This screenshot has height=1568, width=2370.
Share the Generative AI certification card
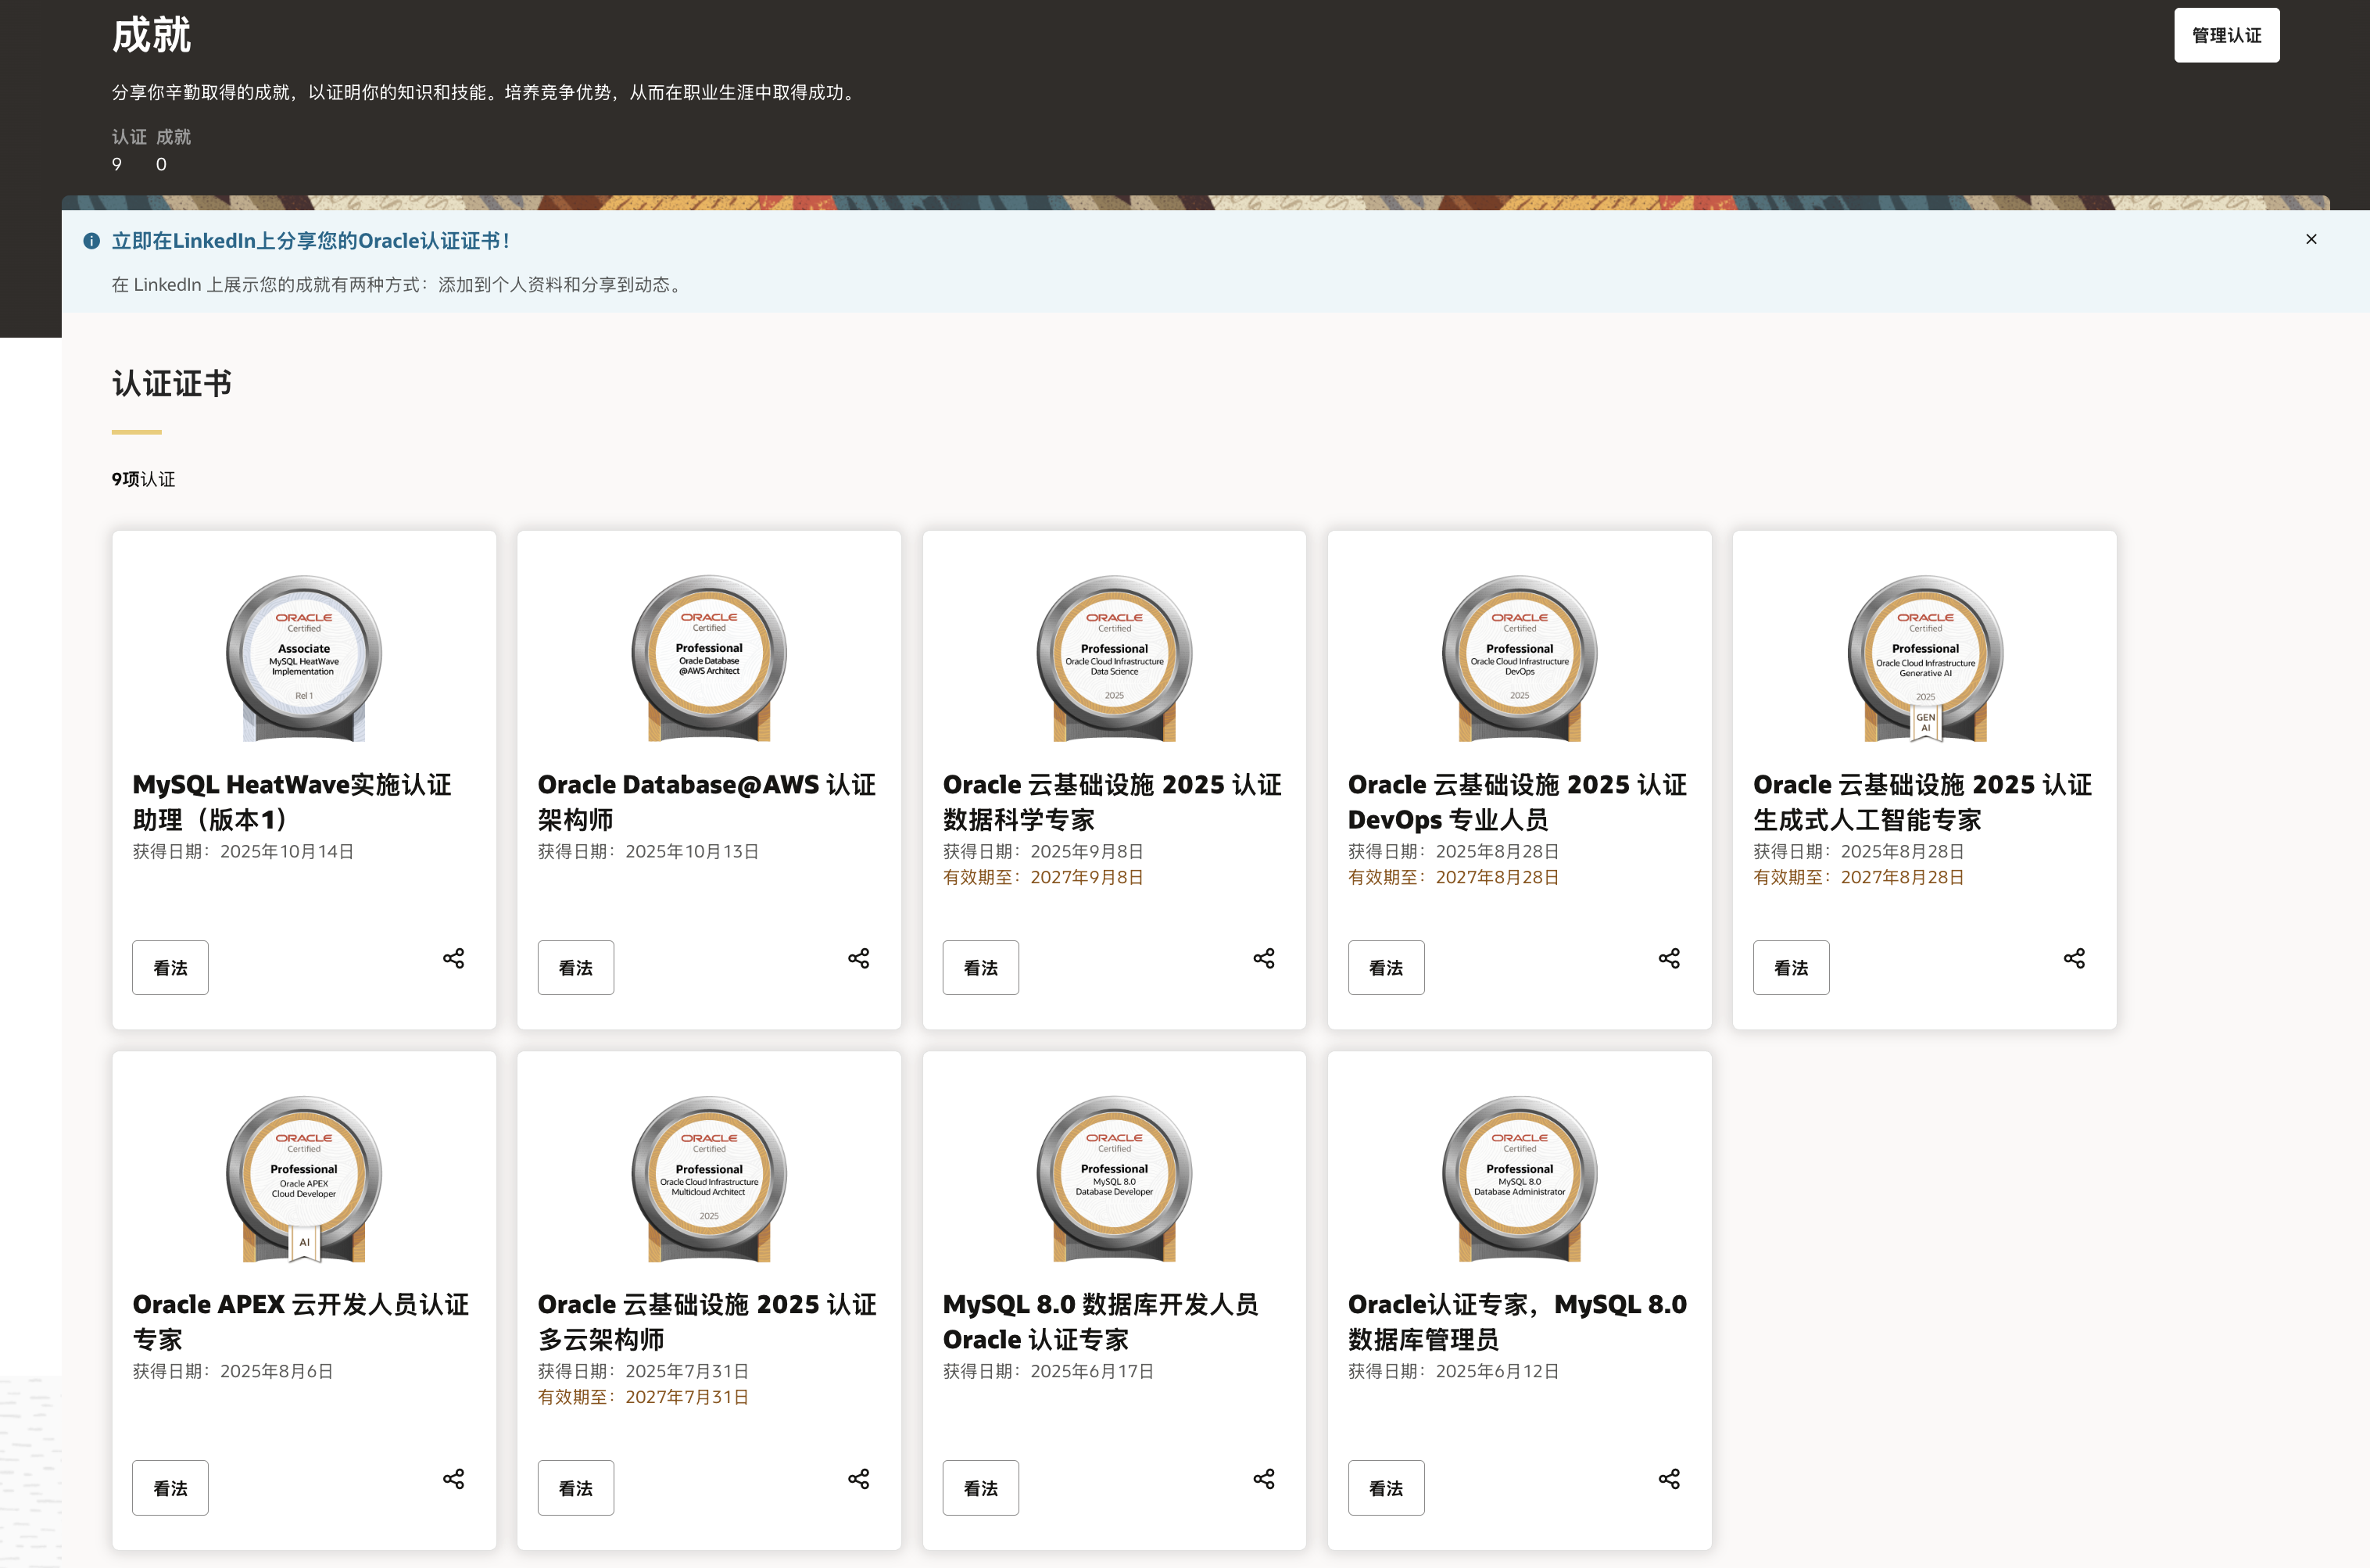2074,958
